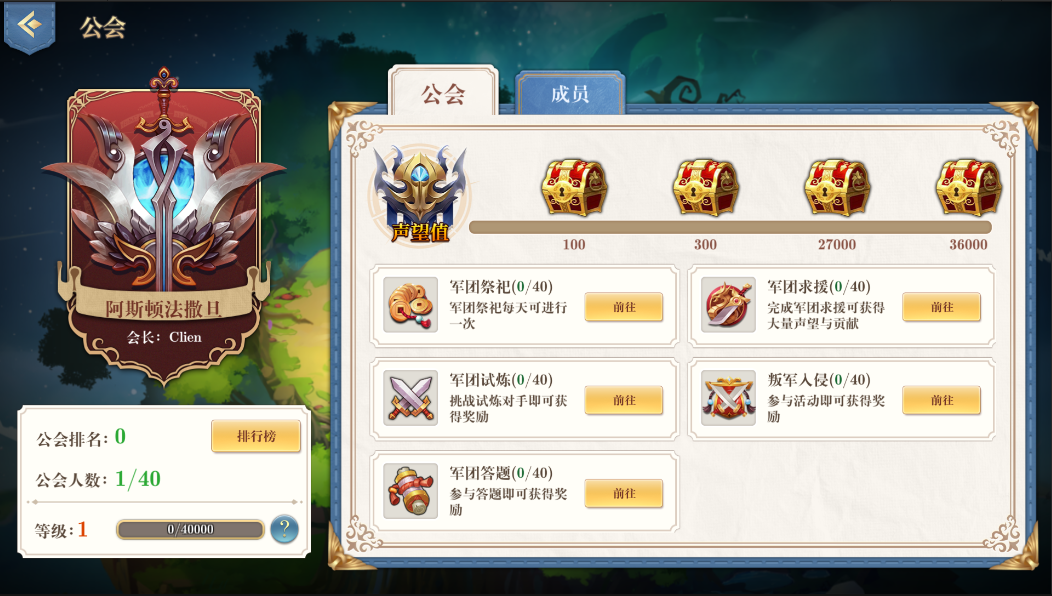Go to 军团答题 via 前往 button
This screenshot has width=1052, height=596.
[624, 494]
